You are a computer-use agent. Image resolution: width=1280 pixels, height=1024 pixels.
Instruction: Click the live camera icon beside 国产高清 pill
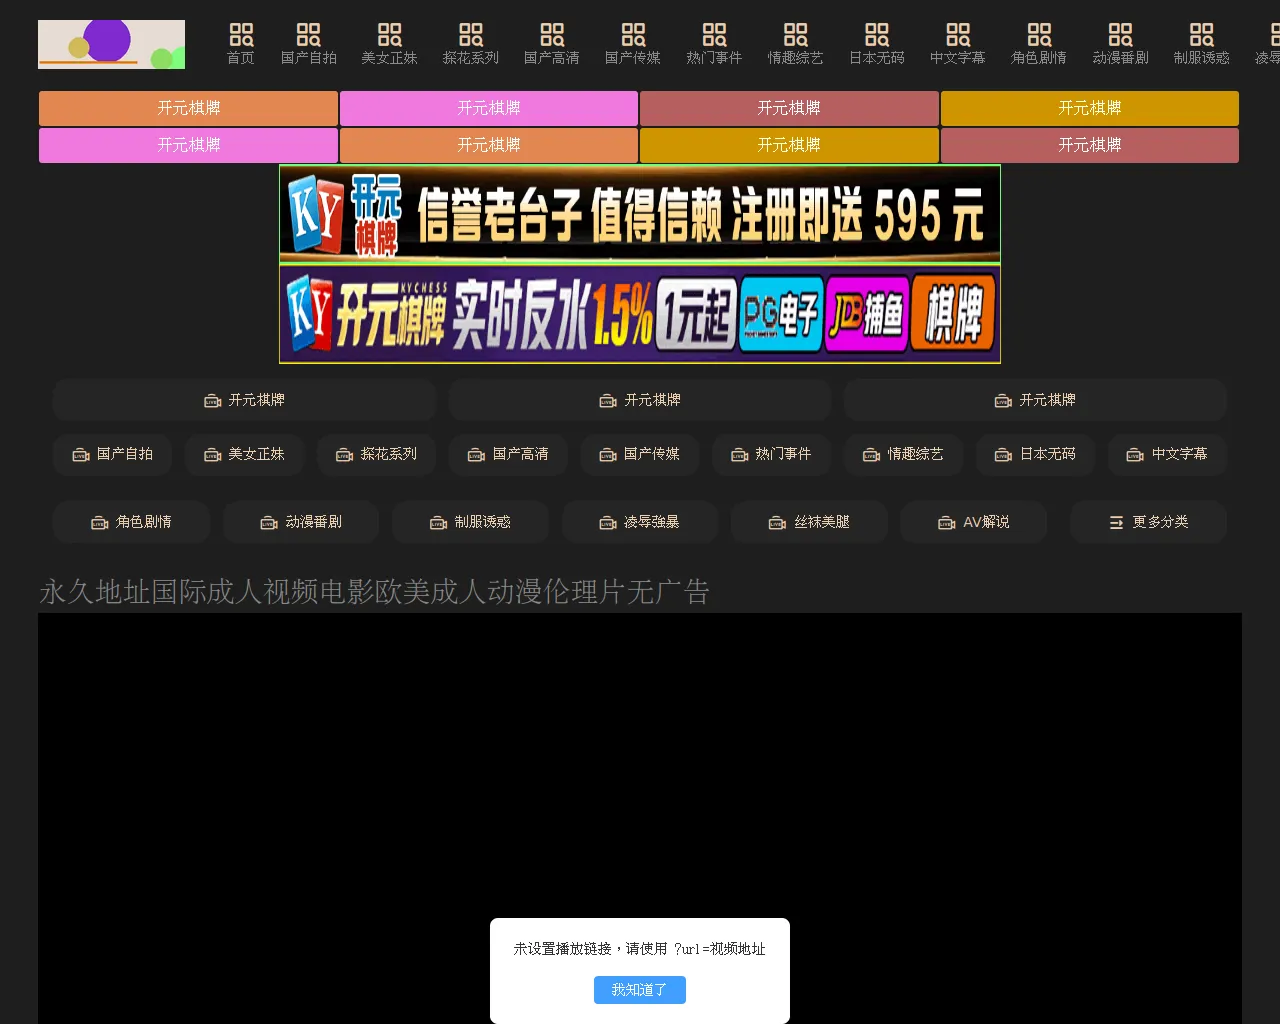click(477, 455)
